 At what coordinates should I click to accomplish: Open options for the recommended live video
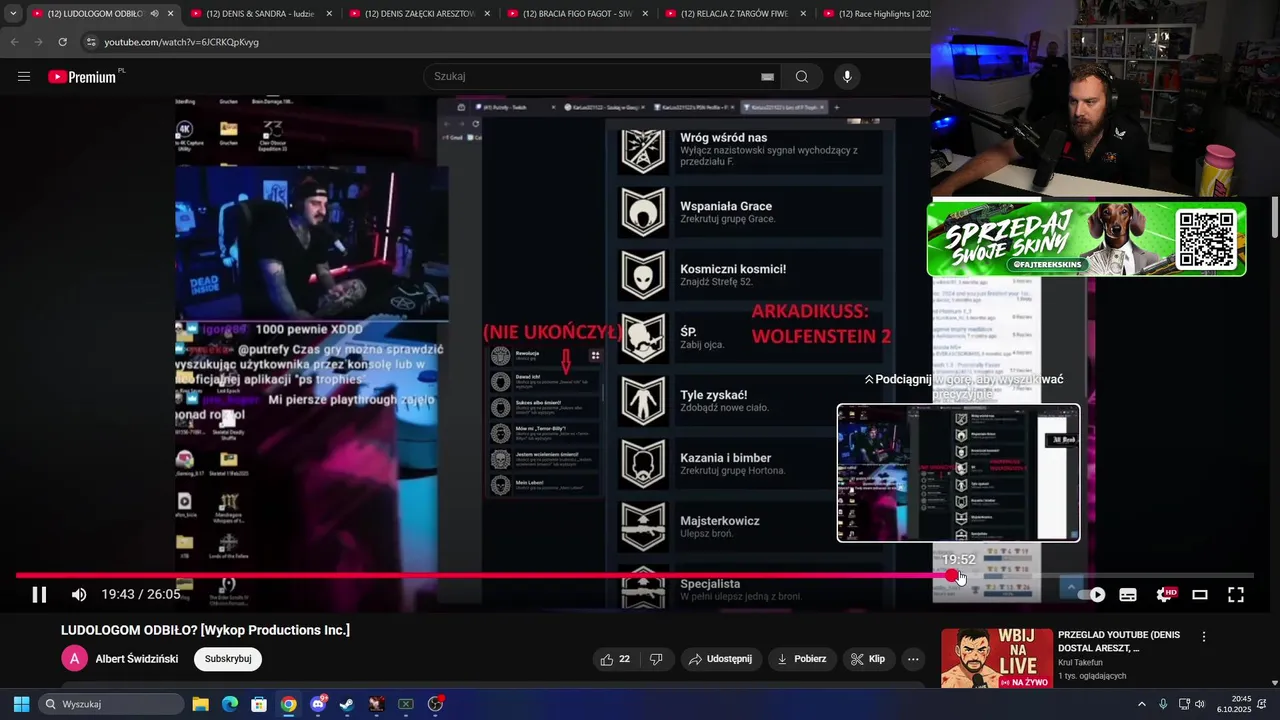coord(1204,637)
